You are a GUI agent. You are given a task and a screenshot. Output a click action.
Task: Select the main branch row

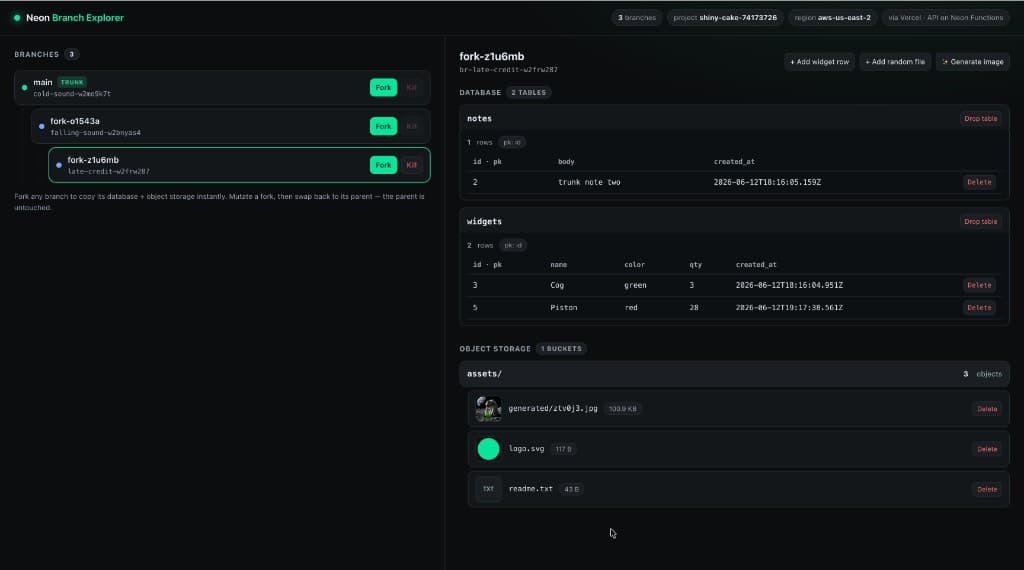222,87
